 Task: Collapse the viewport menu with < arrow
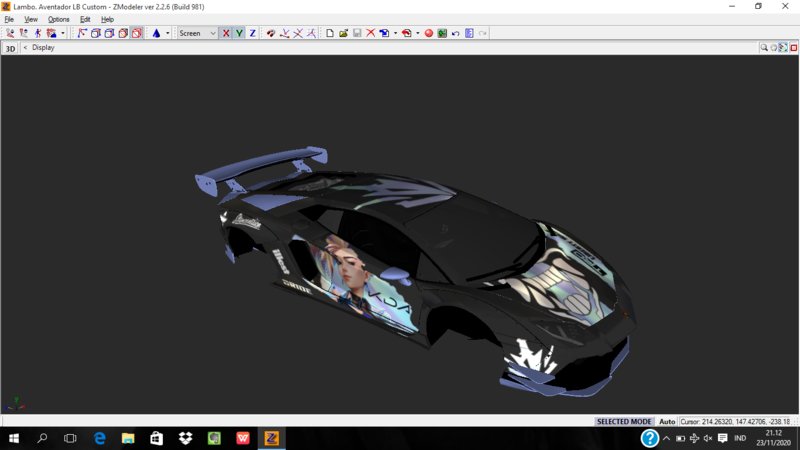[25, 47]
